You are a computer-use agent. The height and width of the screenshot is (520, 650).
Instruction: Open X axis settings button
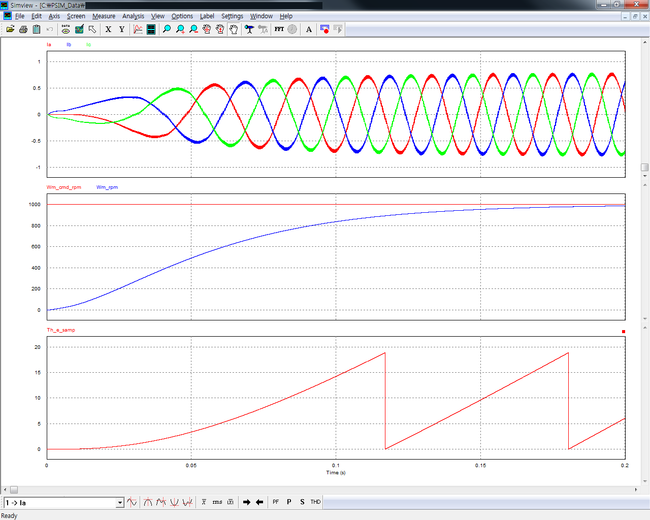pos(108,29)
